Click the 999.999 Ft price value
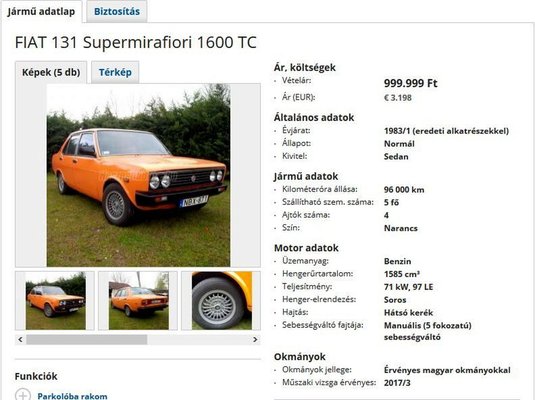 (x=410, y=83)
